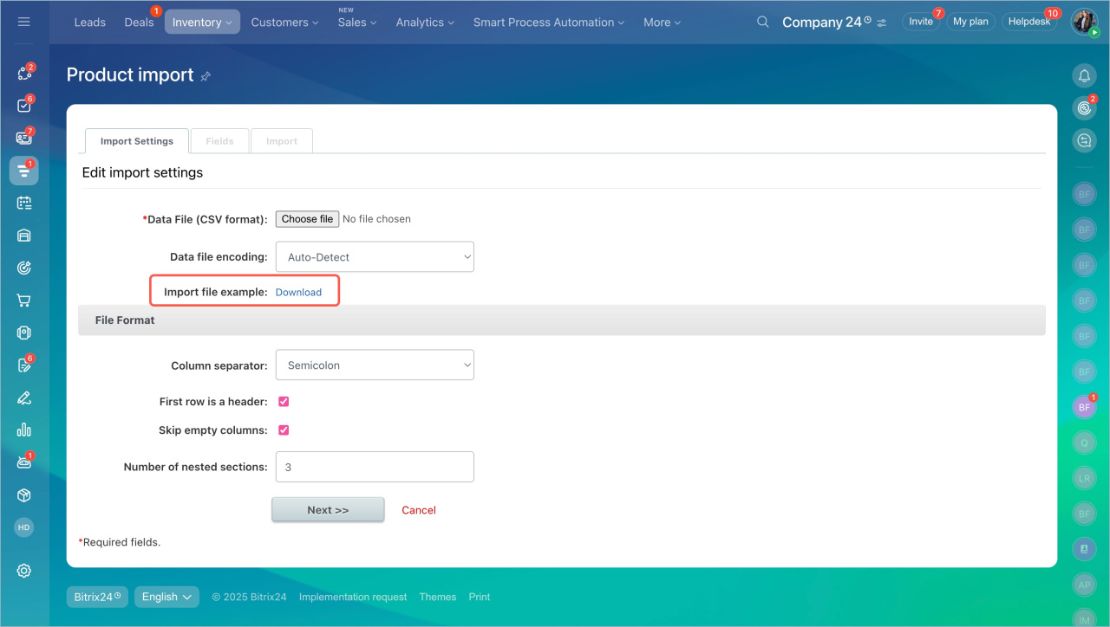Open the hamburger menu icon

(23, 22)
